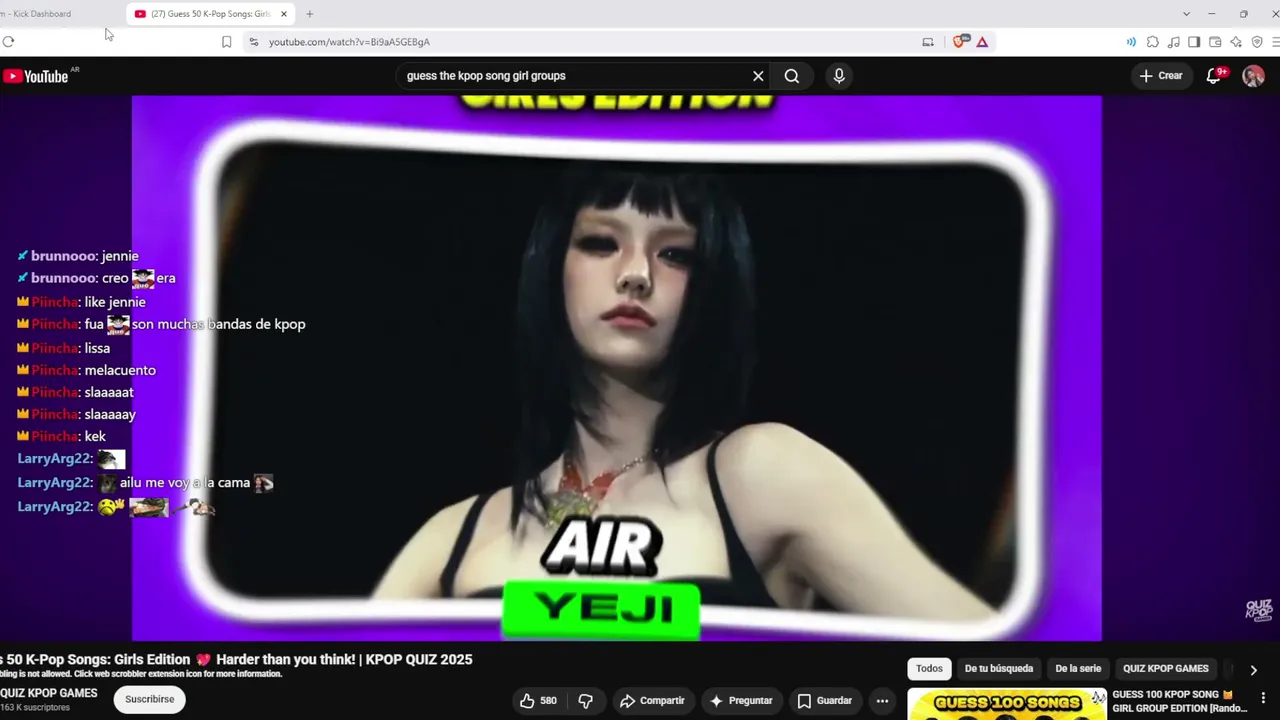The height and width of the screenshot is (720, 1280).
Task: Open YouTube notifications bell
Action: coord(1214,76)
